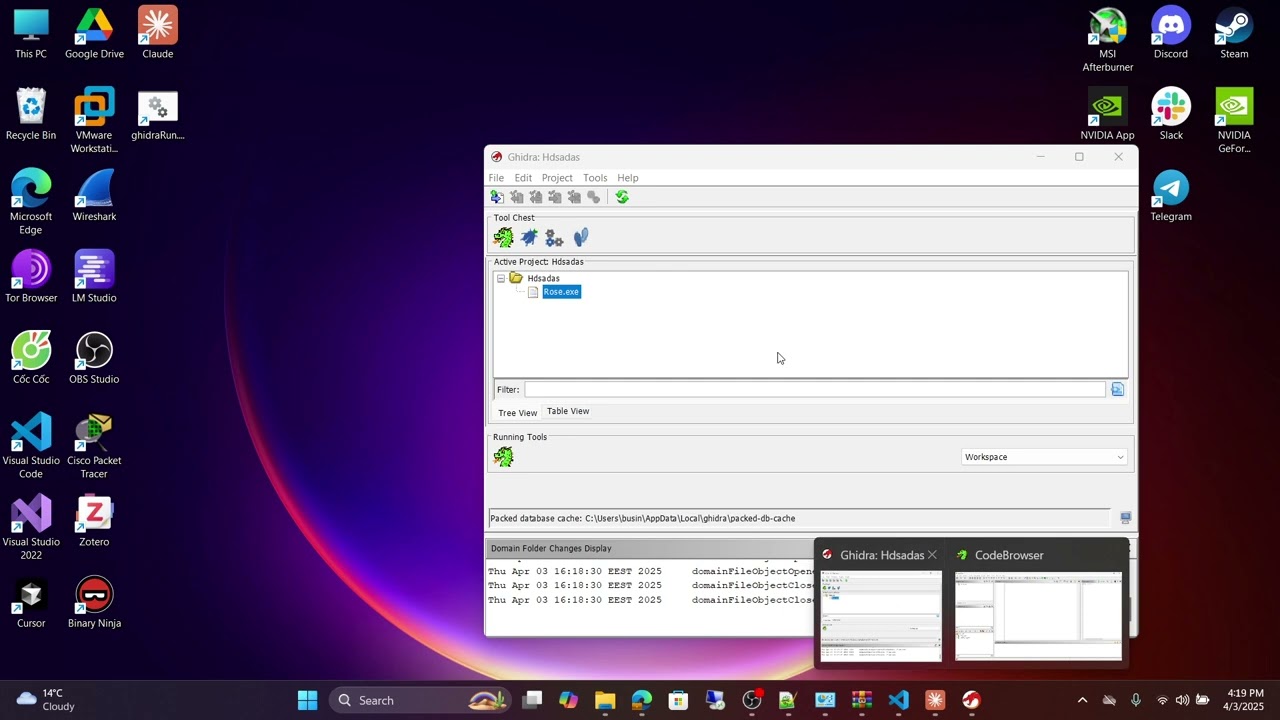Open clock and date at 4:19 PM
This screenshot has height=720, width=1280.
[x=1245, y=700]
